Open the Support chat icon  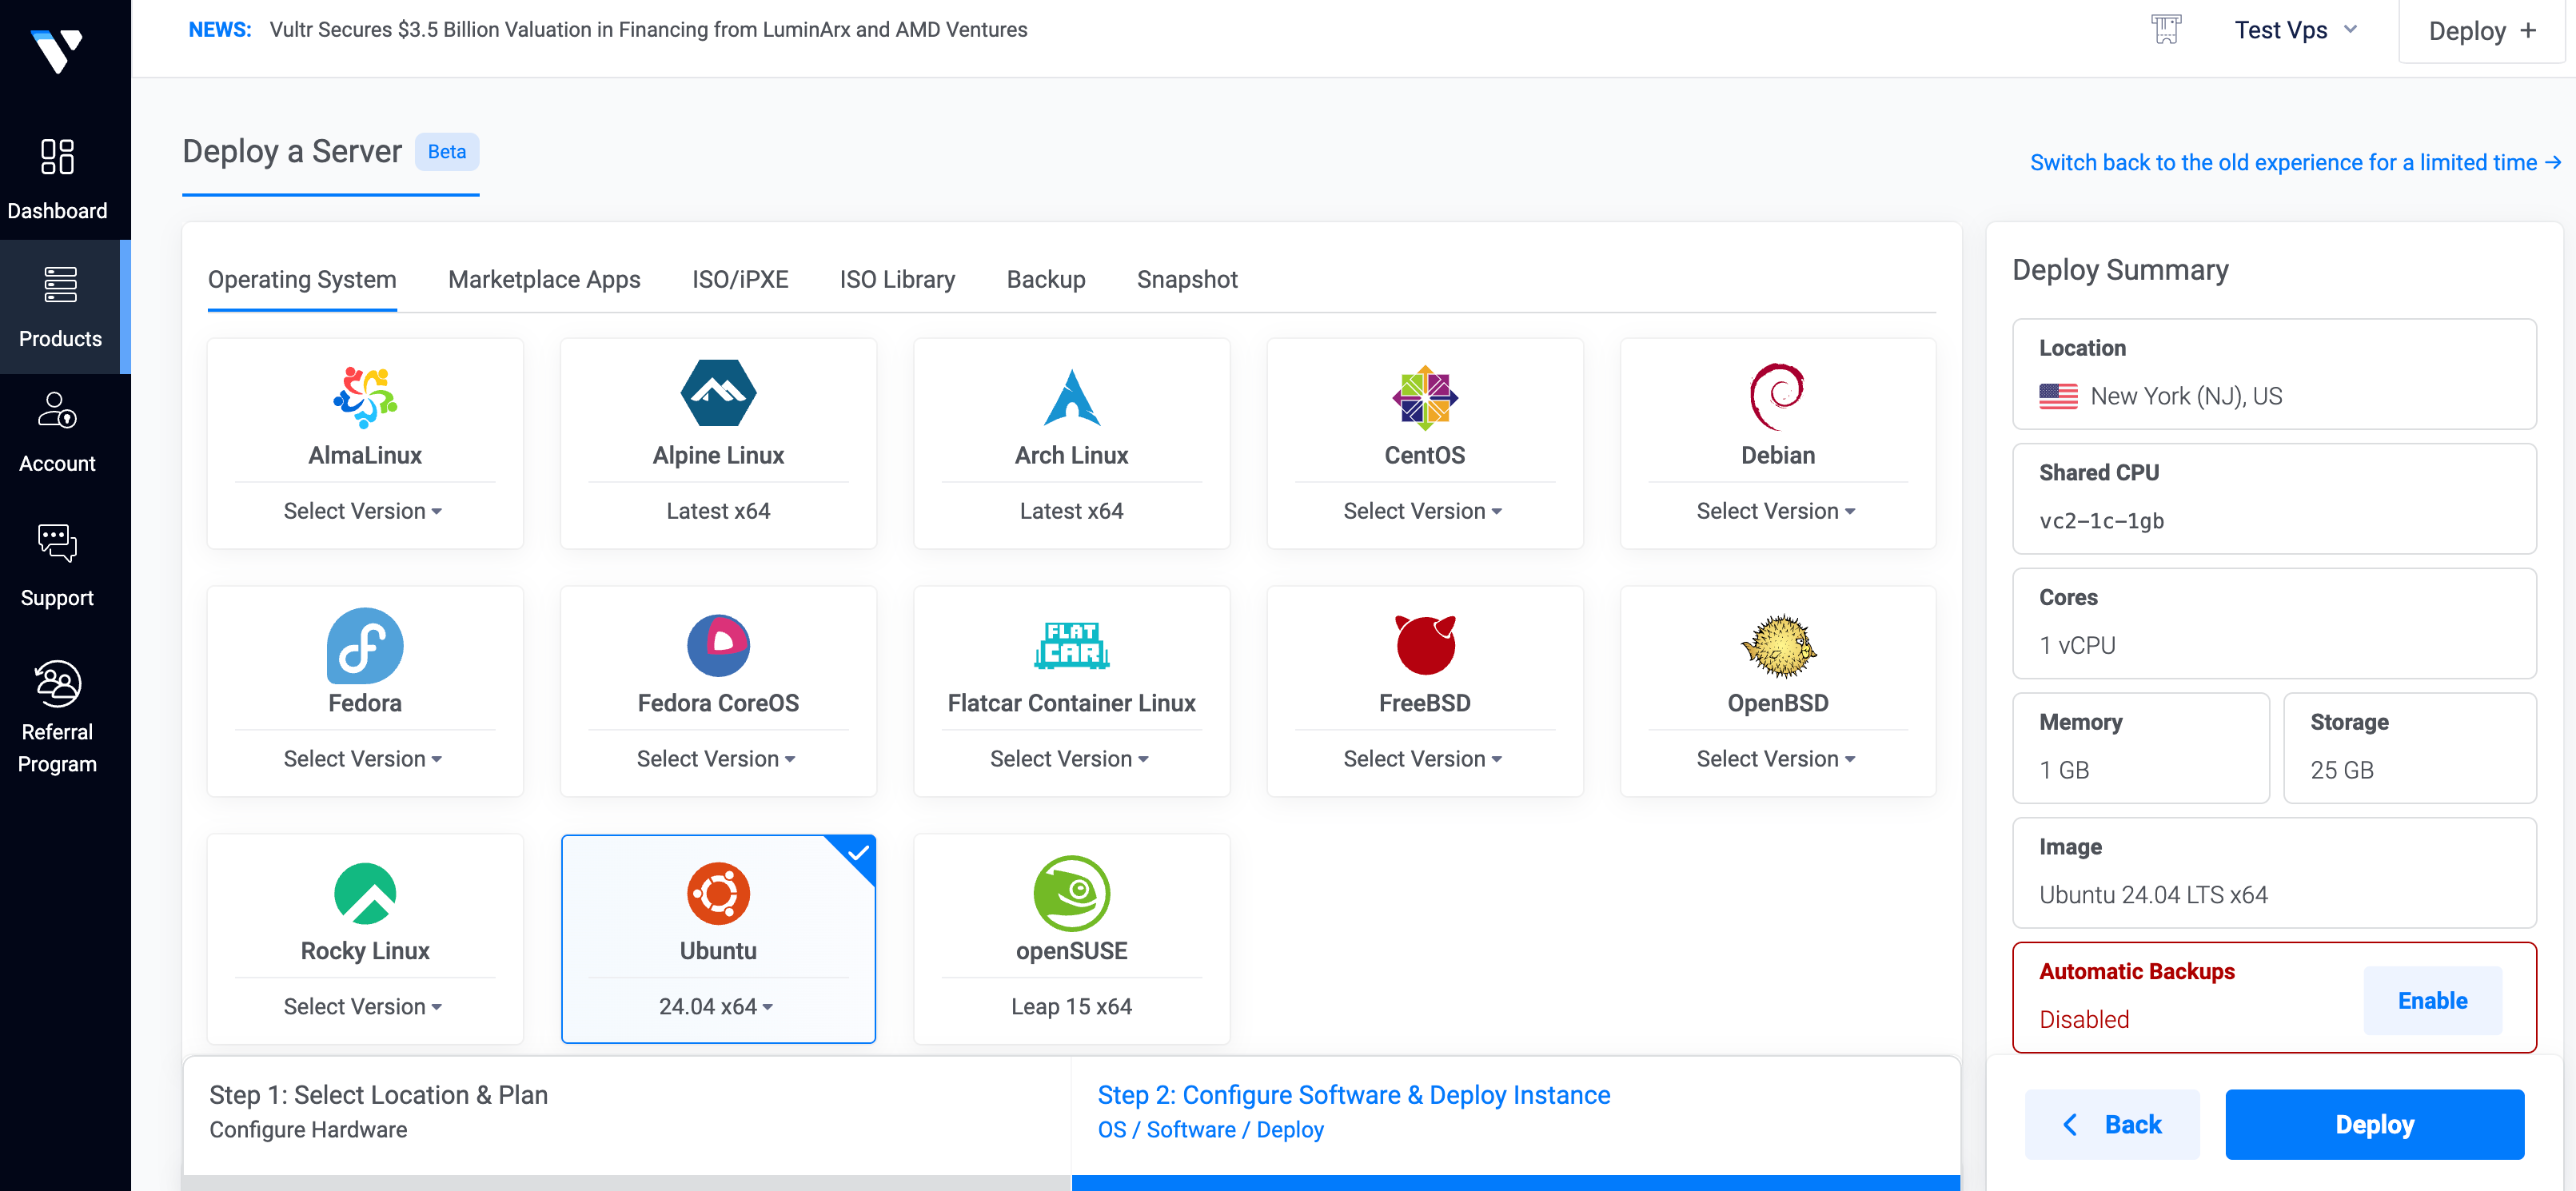tap(57, 543)
